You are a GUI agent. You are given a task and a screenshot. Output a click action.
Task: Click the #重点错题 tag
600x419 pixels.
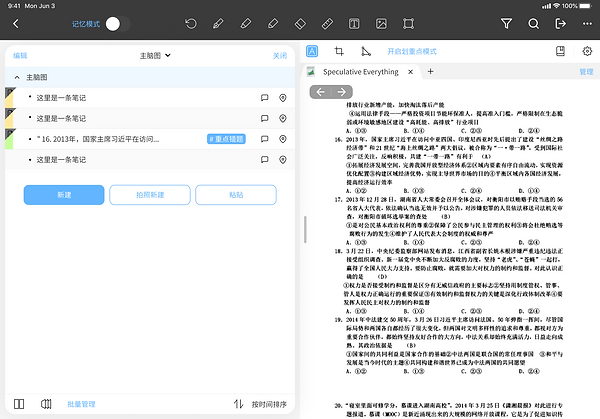226,139
